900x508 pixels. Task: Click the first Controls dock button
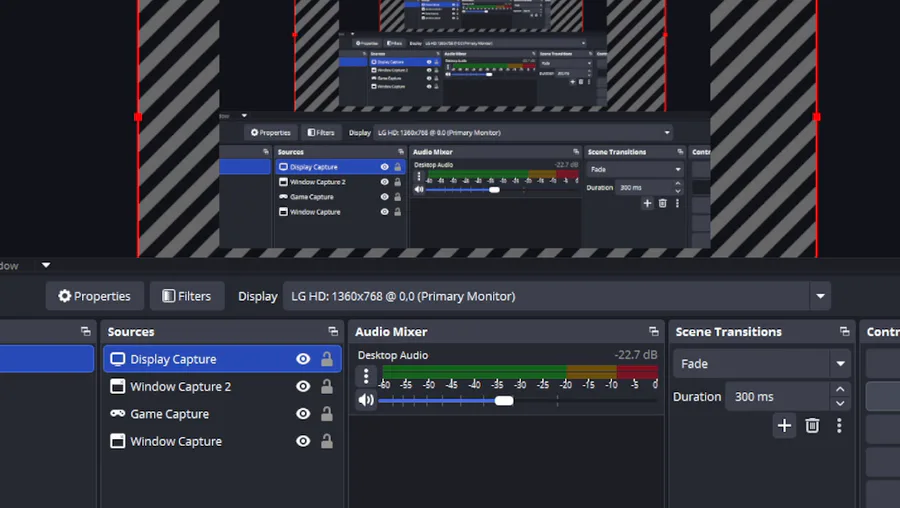[883, 364]
